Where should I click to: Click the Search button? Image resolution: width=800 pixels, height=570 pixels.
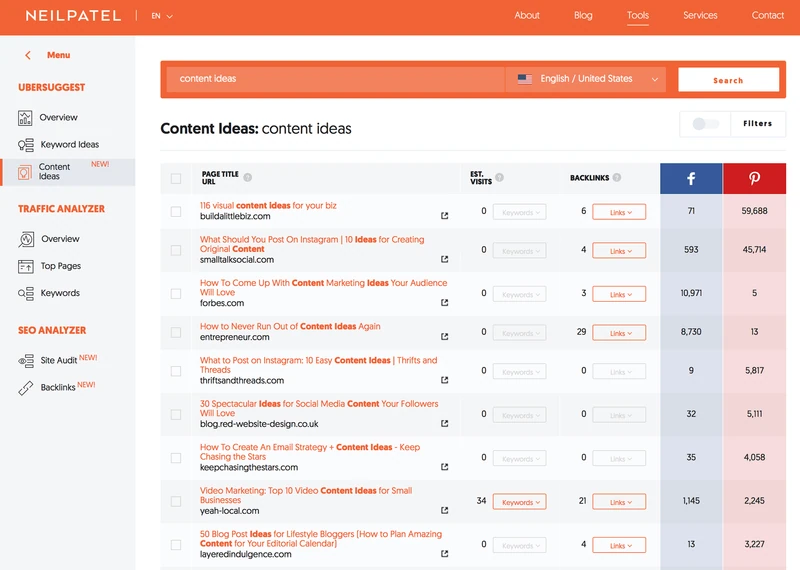[728, 80]
